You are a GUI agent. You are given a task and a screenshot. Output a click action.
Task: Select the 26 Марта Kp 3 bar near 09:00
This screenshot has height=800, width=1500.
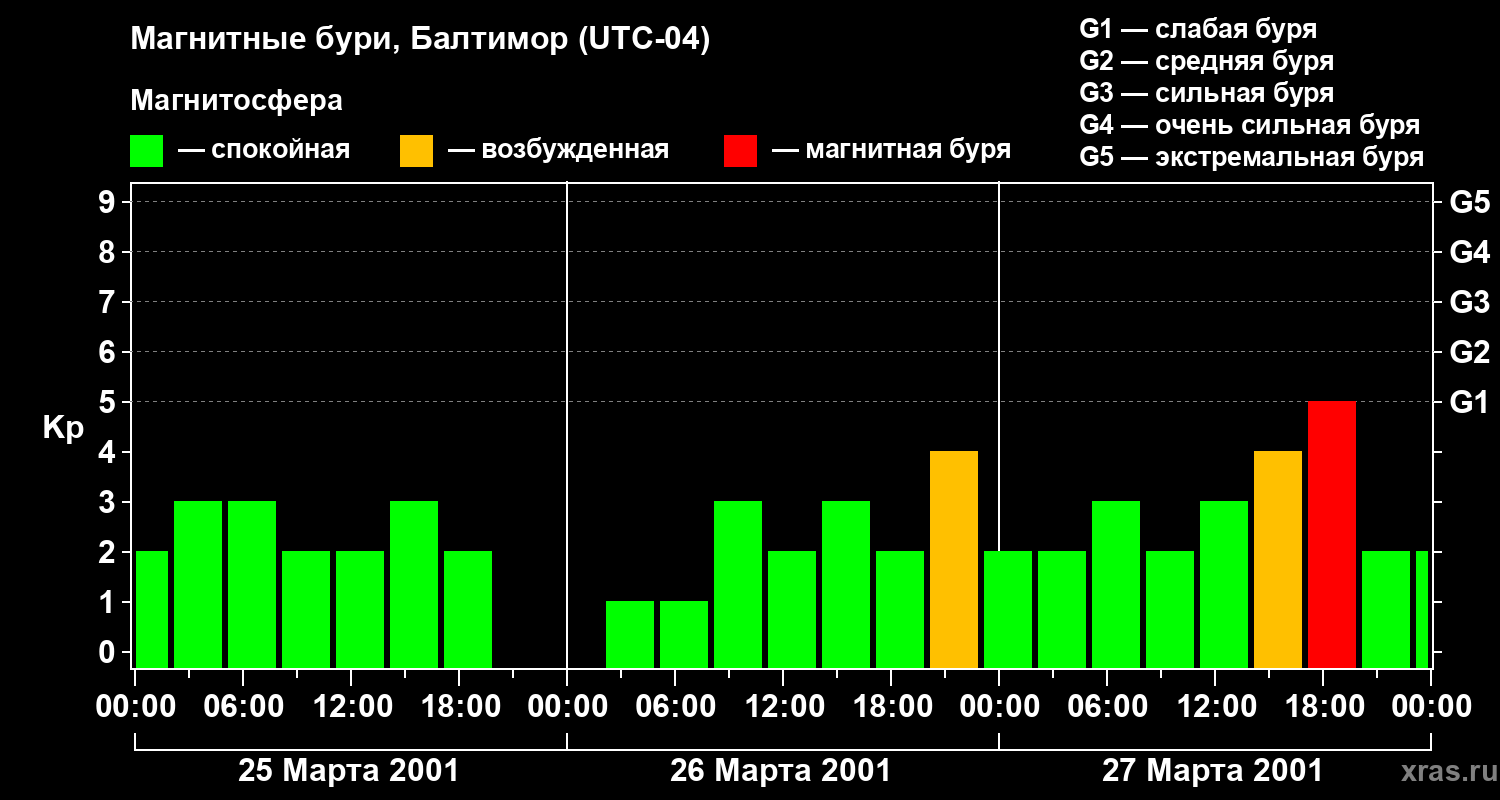coord(738,585)
